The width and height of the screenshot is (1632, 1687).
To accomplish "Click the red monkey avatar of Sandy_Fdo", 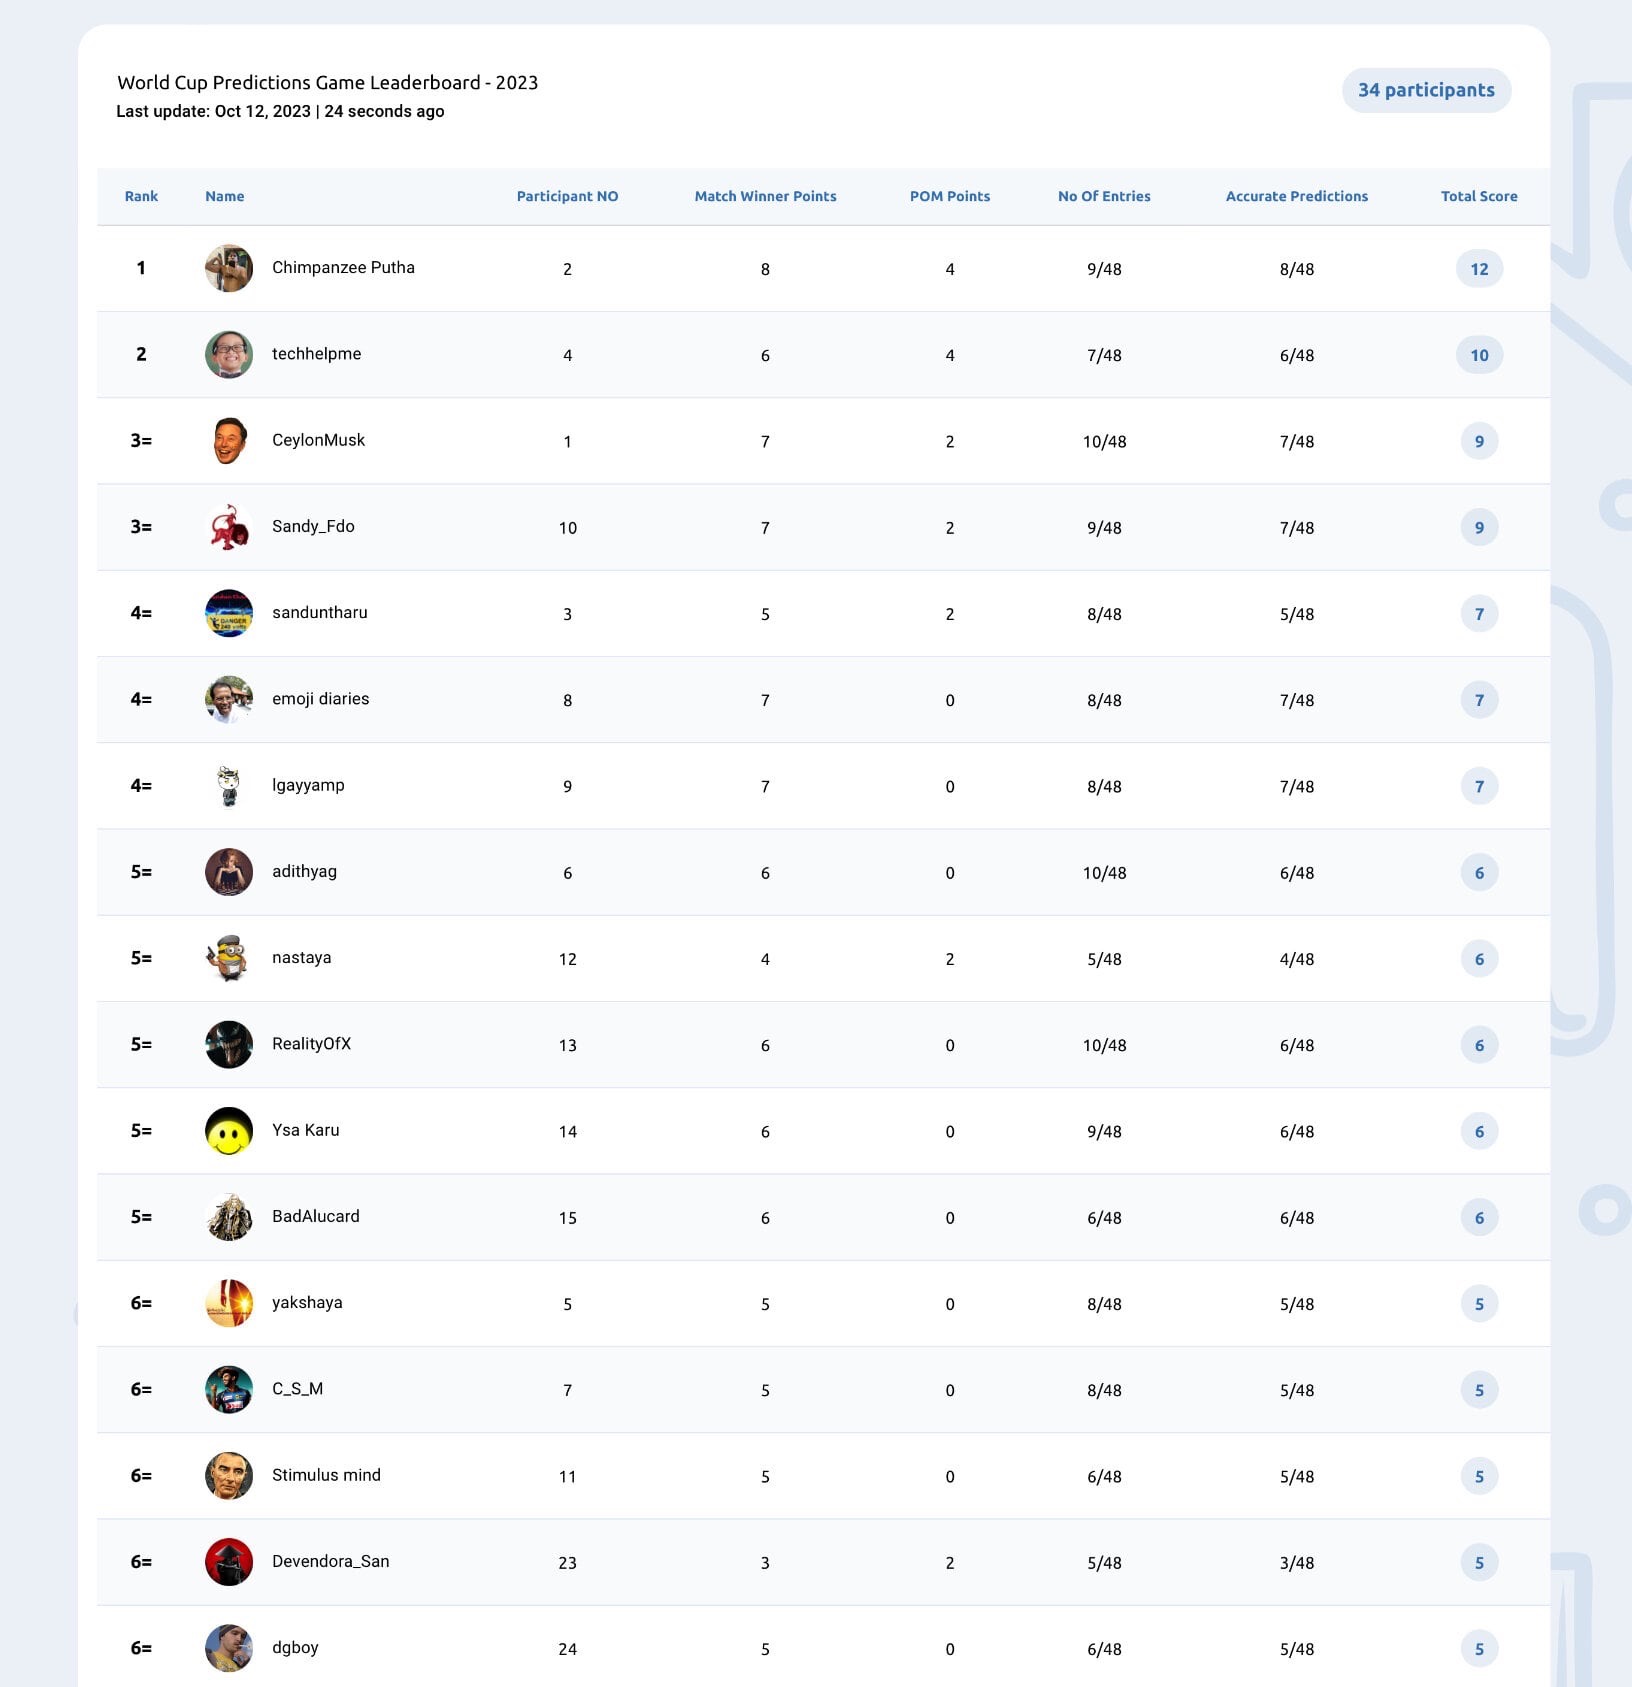I will pos(229,527).
